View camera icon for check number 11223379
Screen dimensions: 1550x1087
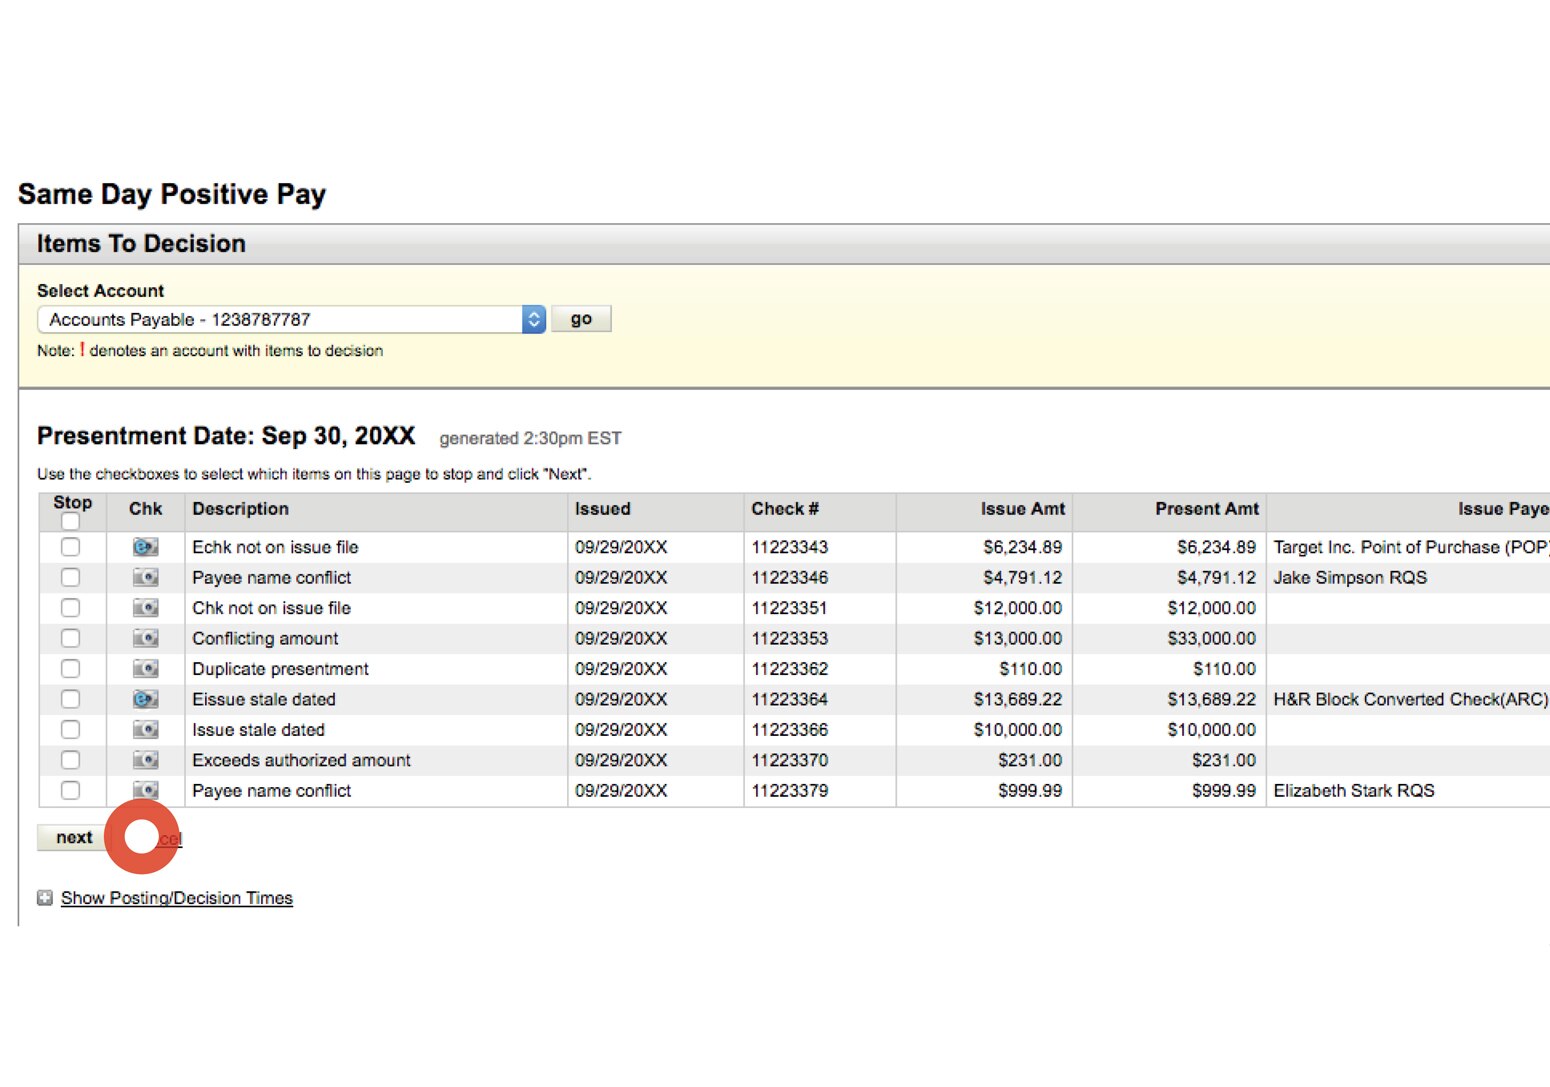pyautogui.click(x=144, y=790)
